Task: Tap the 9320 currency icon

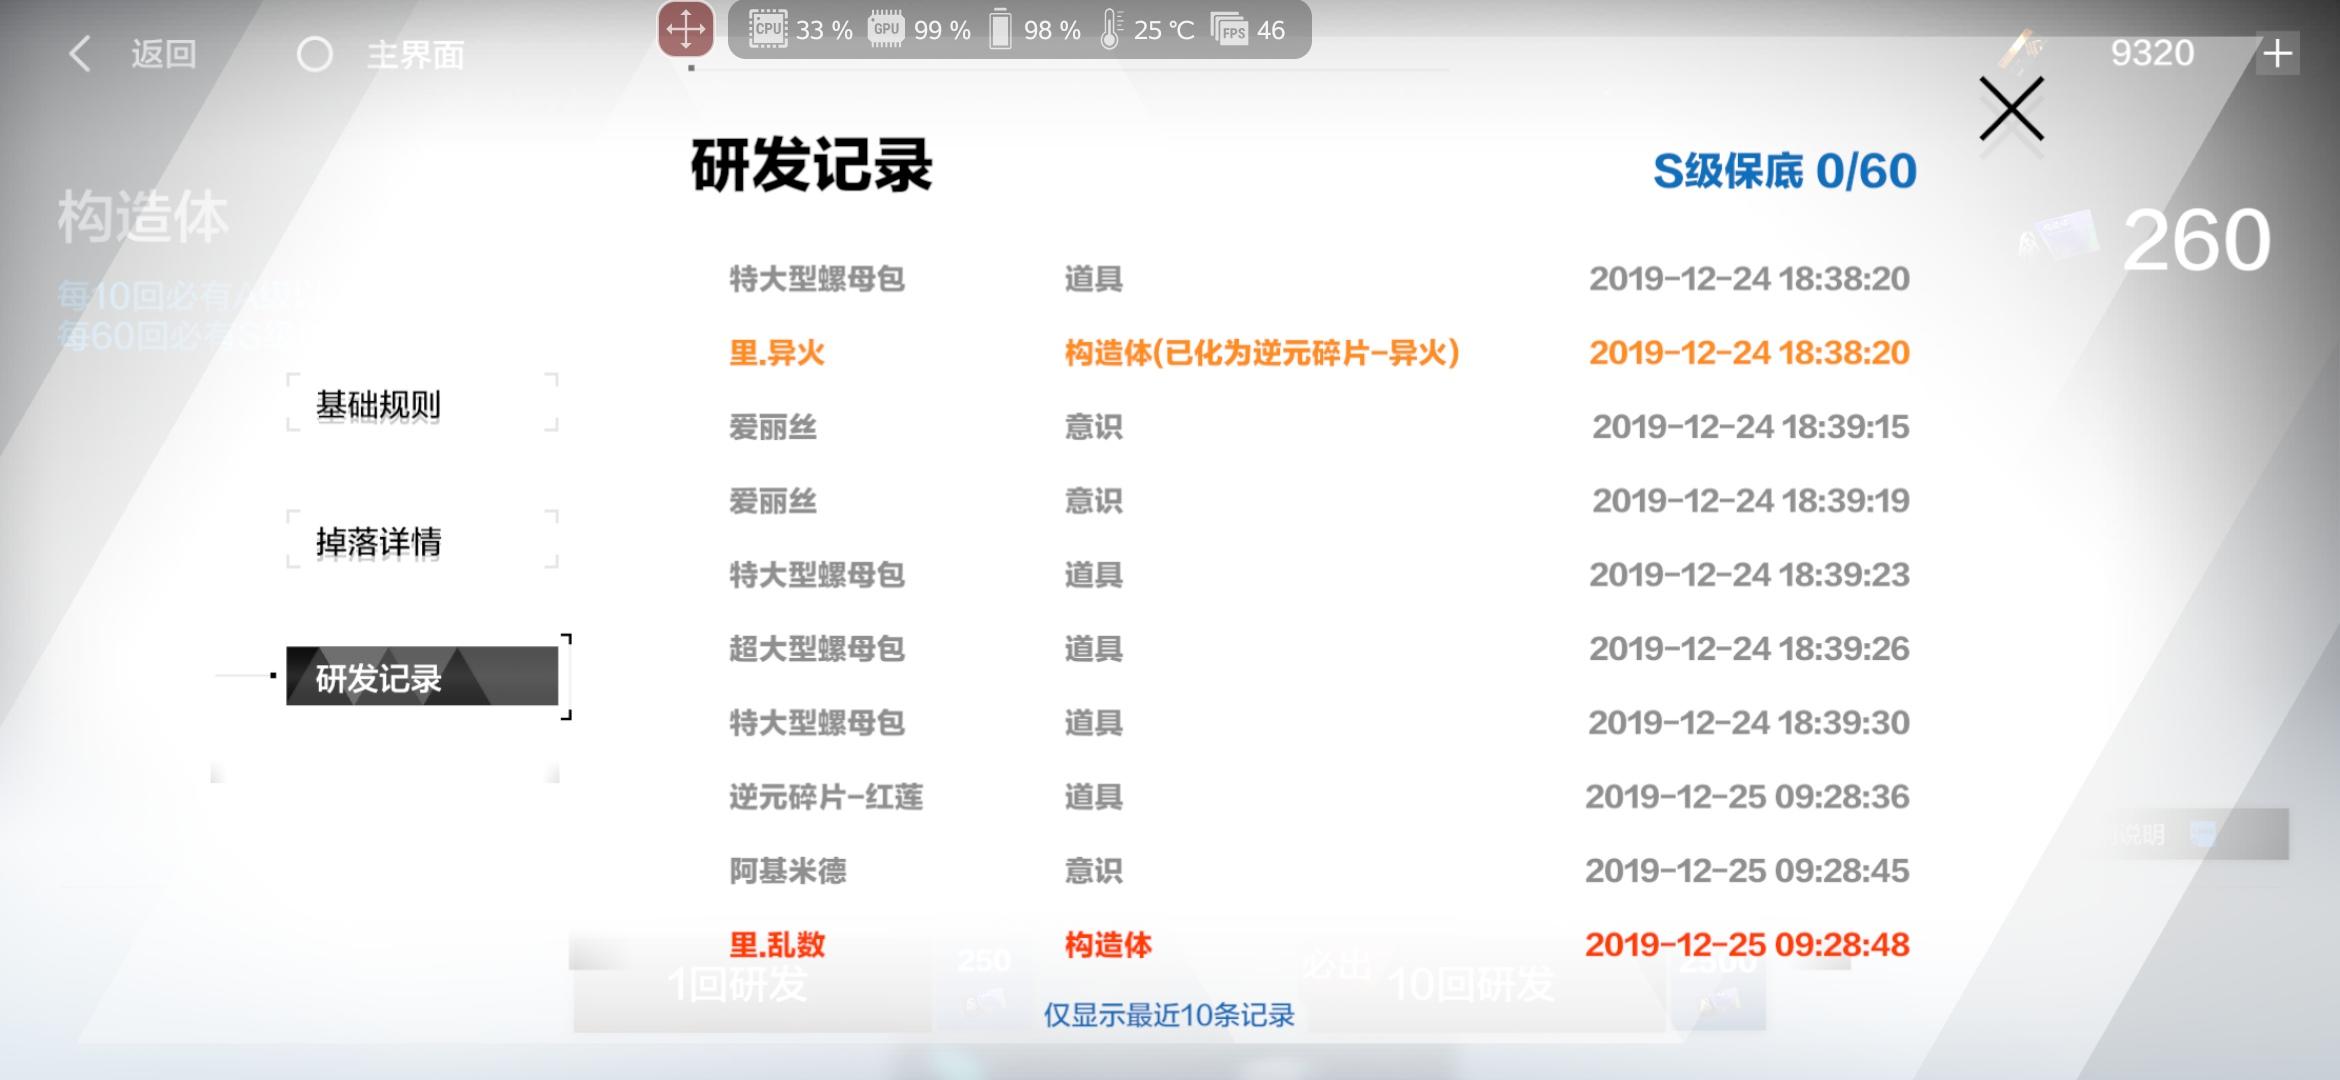Action: pos(2022,52)
